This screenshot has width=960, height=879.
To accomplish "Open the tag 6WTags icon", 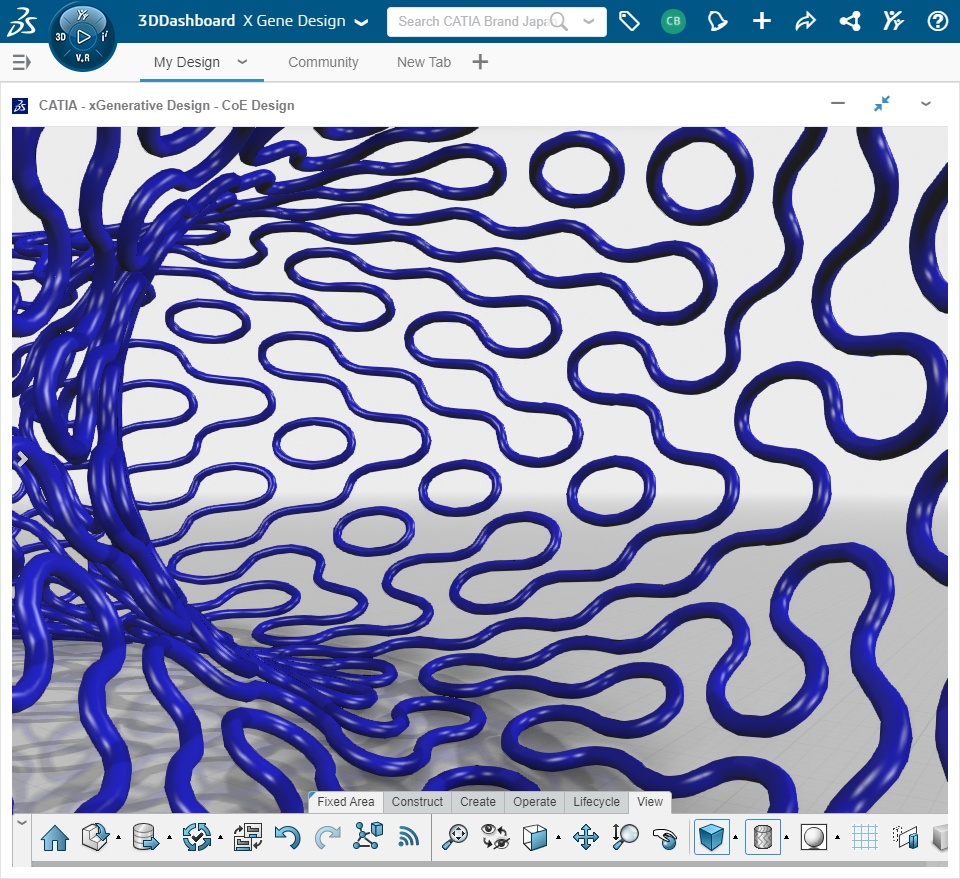I will click(629, 21).
